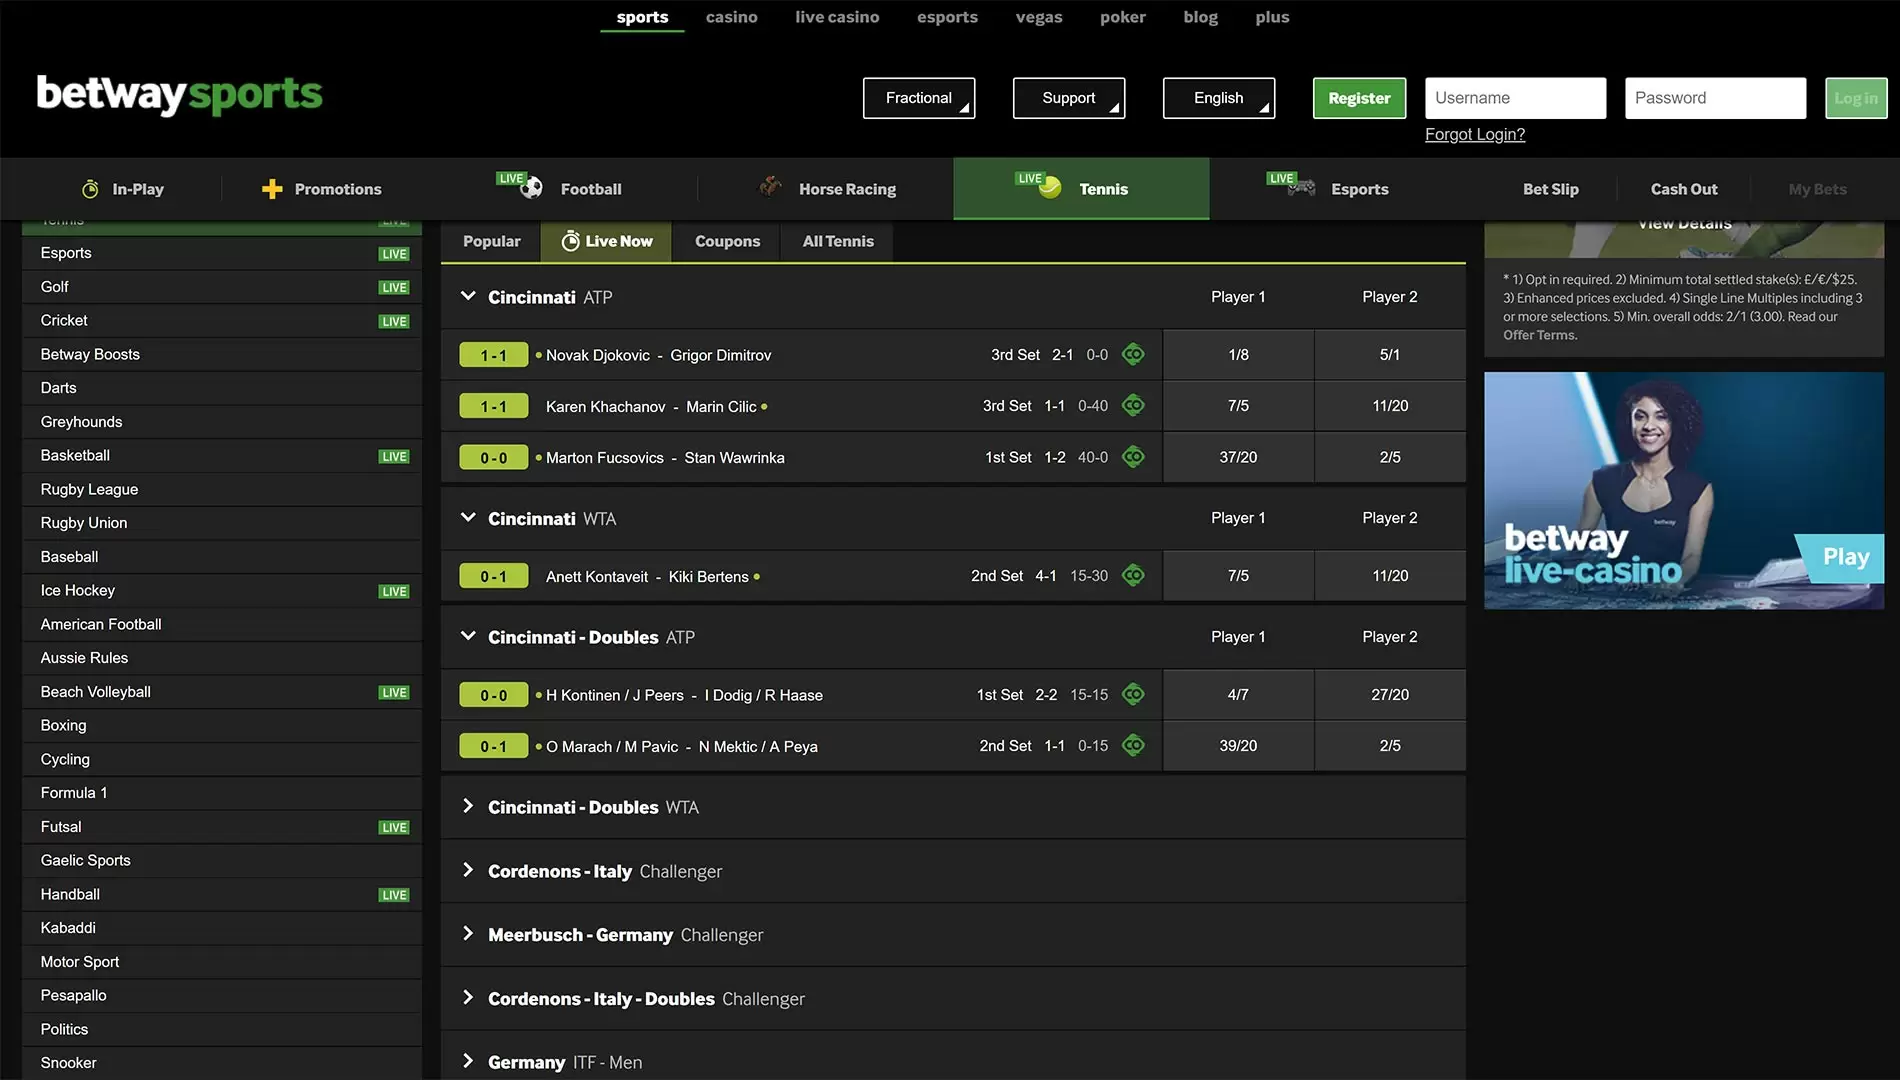Collapse the Cincinnati WTA section

pyautogui.click(x=467, y=517)
